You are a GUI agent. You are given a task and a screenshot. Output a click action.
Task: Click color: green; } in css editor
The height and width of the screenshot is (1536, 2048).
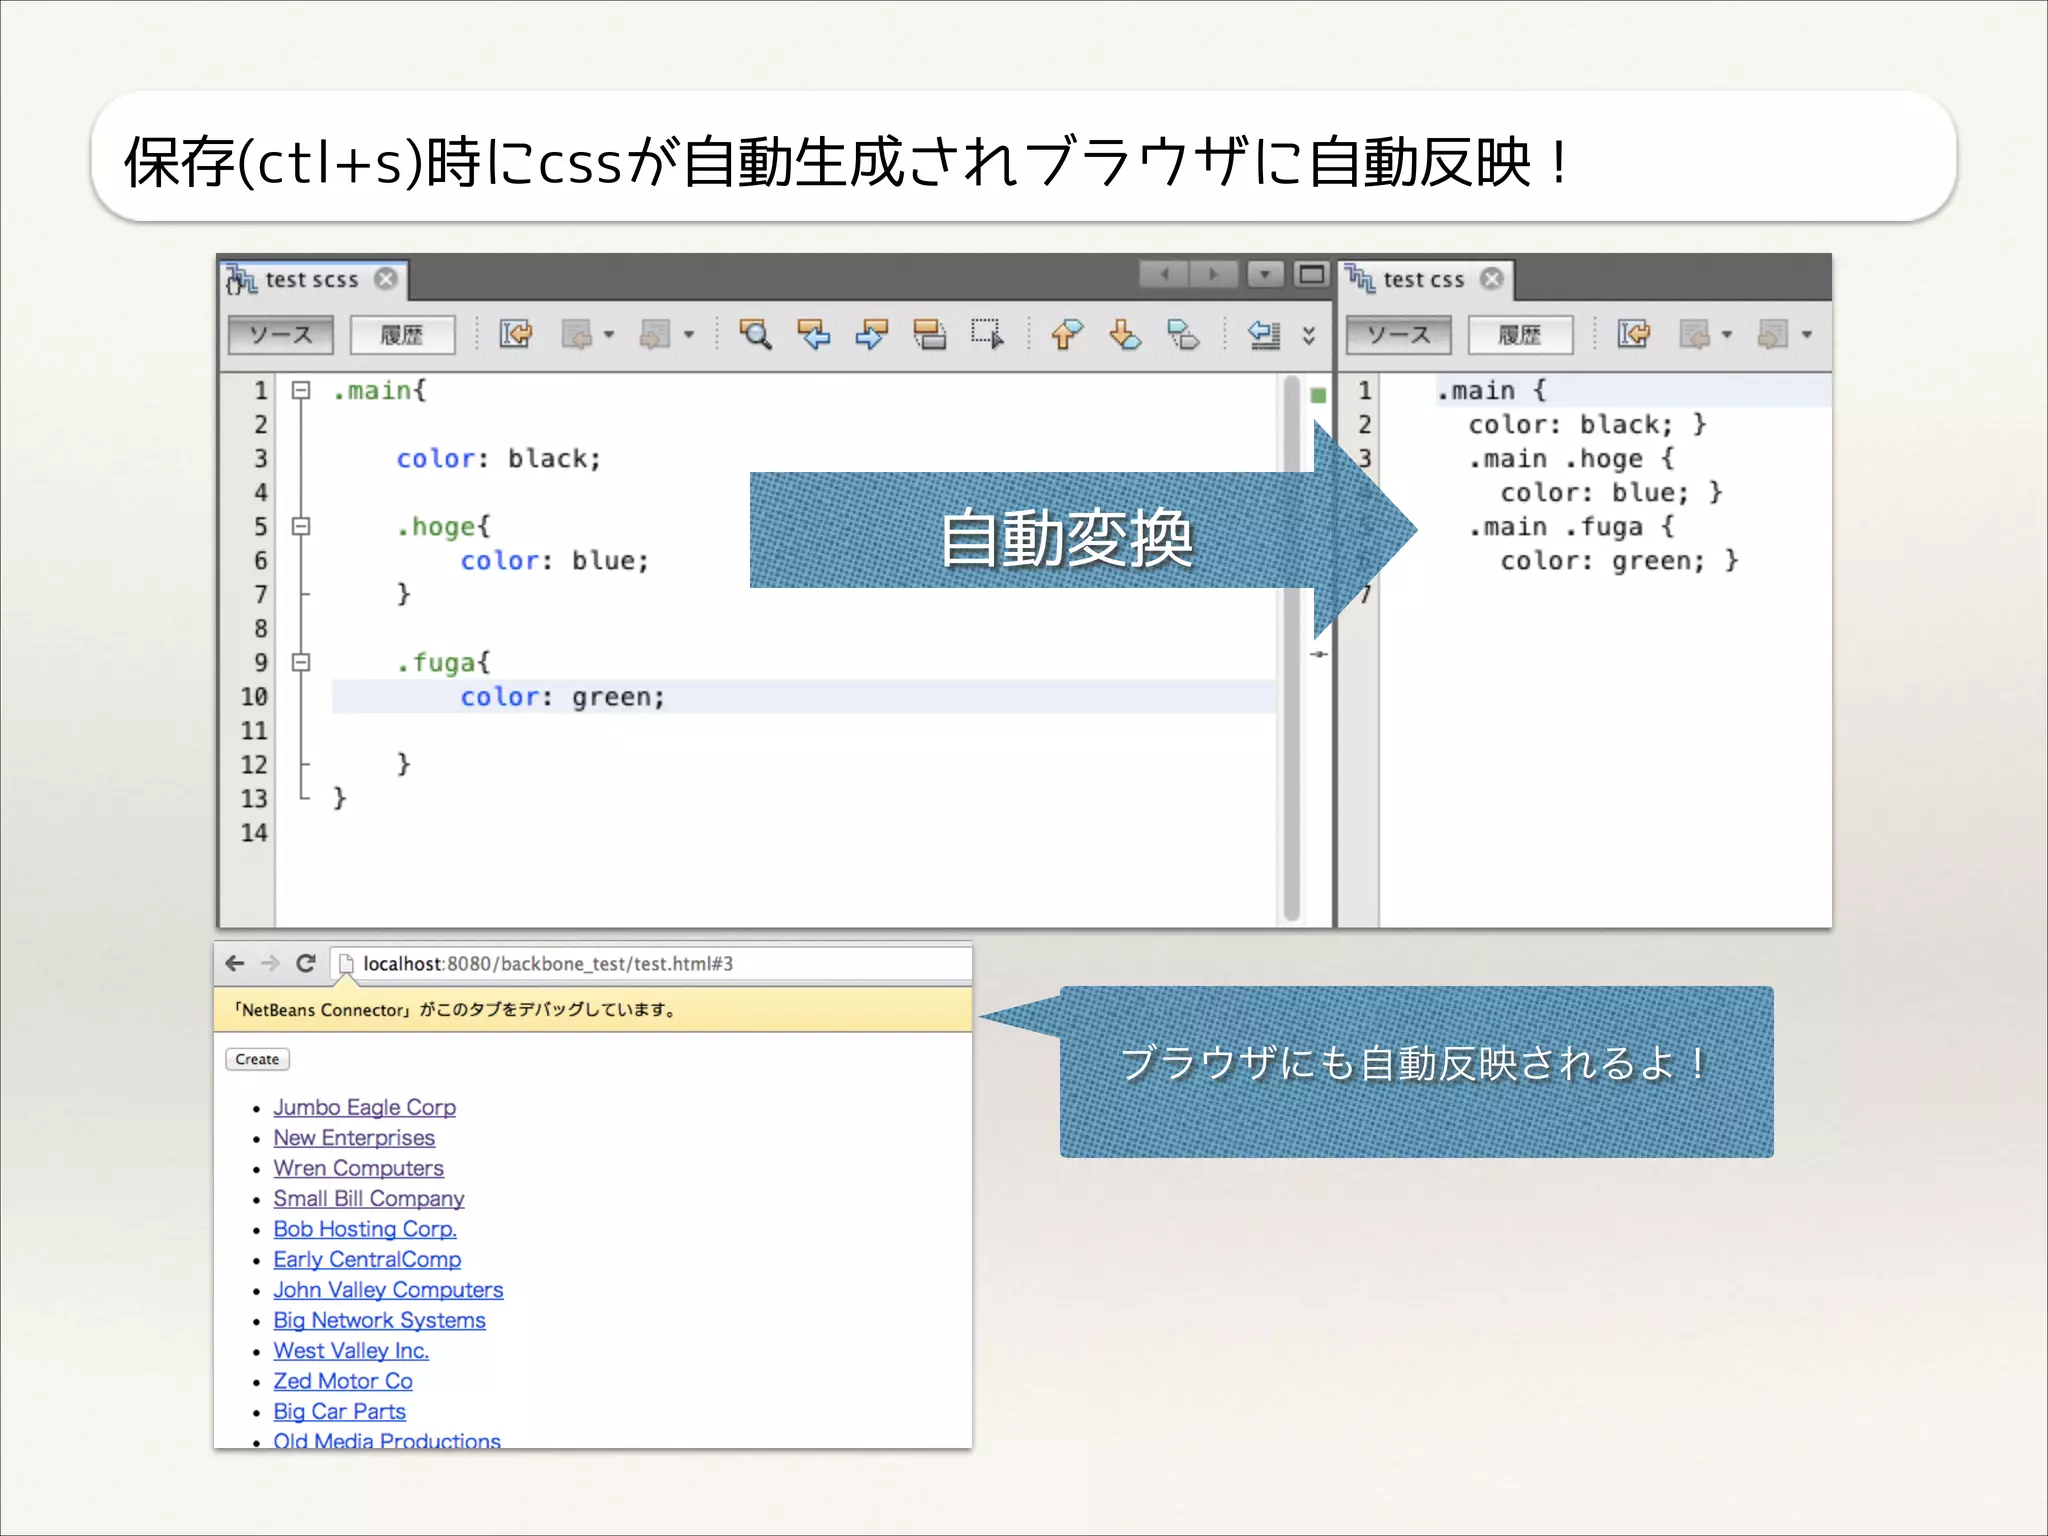pyautogui.click(x=1619, y=561)
